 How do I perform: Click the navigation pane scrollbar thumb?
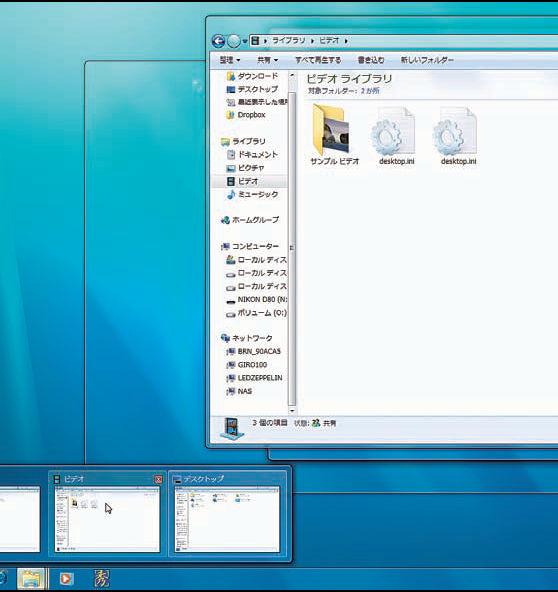click(x=292, y=248)
